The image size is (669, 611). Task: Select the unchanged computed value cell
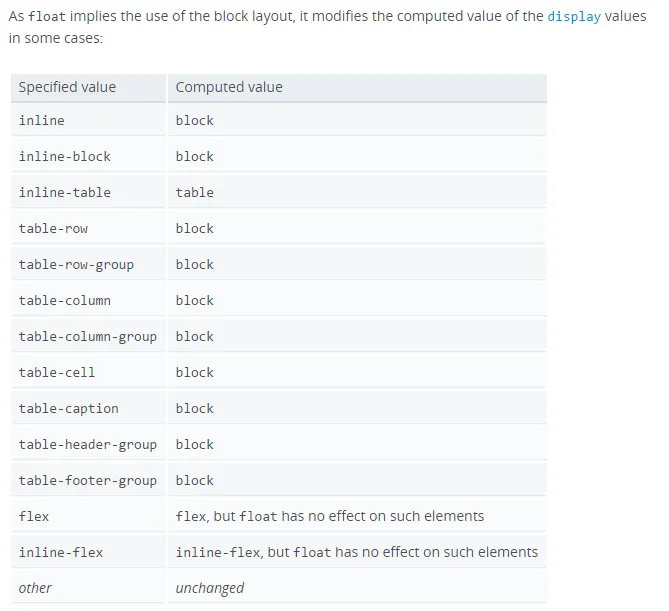[357, 588]
